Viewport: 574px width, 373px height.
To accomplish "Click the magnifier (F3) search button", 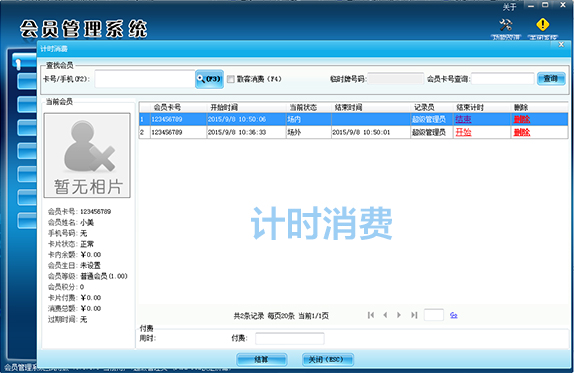I will (x=209, y=79).
